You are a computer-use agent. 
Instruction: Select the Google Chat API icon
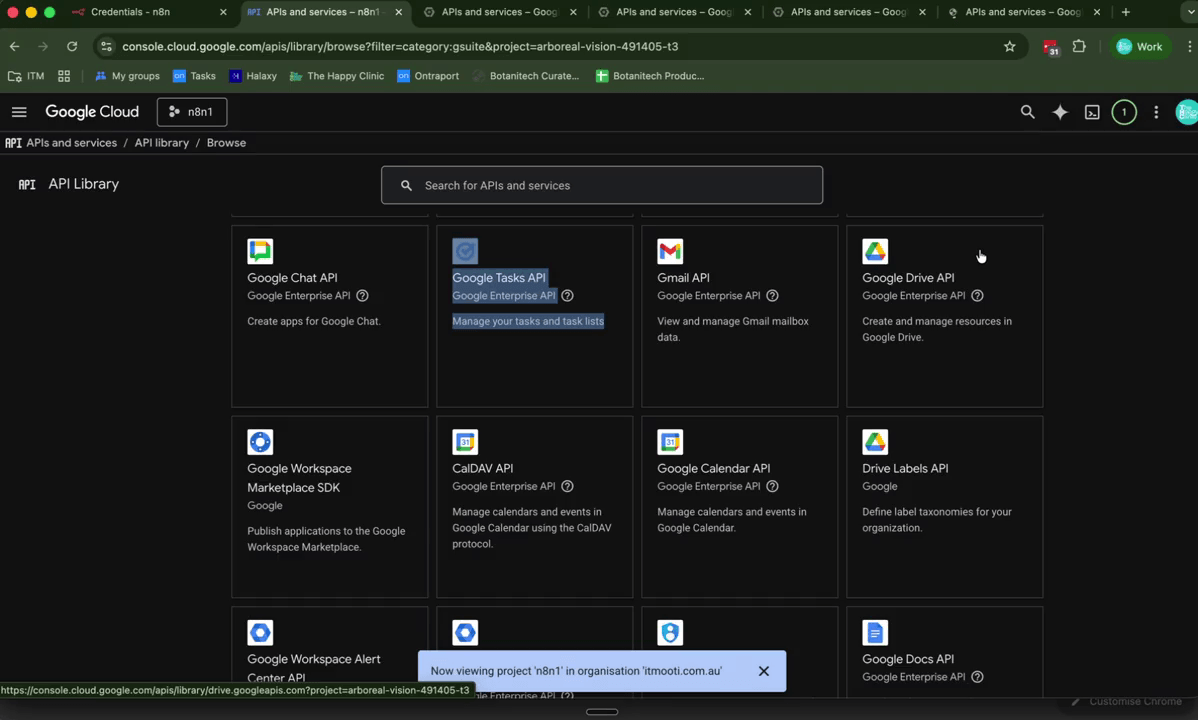tap(260, 251)
